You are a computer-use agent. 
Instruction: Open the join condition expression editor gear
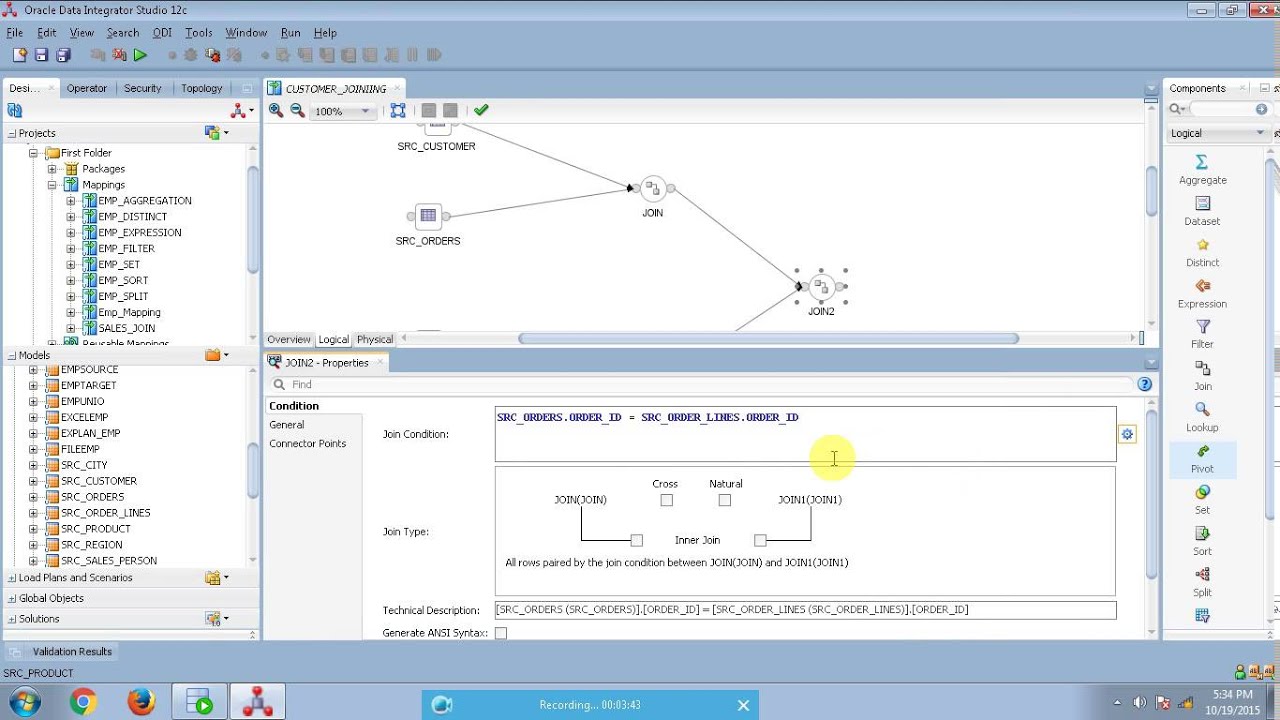[x=1127, y=434]
